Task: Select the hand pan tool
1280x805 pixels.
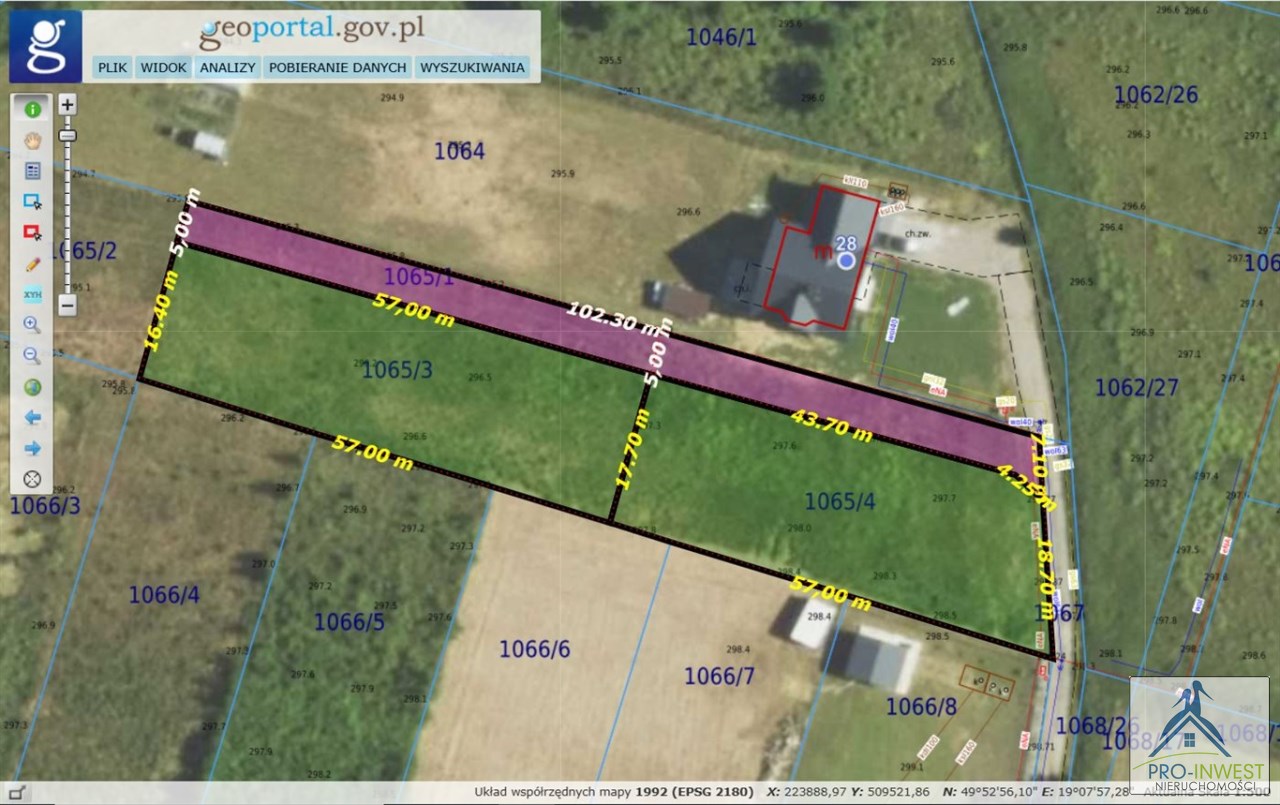Action: click(32, 140)
